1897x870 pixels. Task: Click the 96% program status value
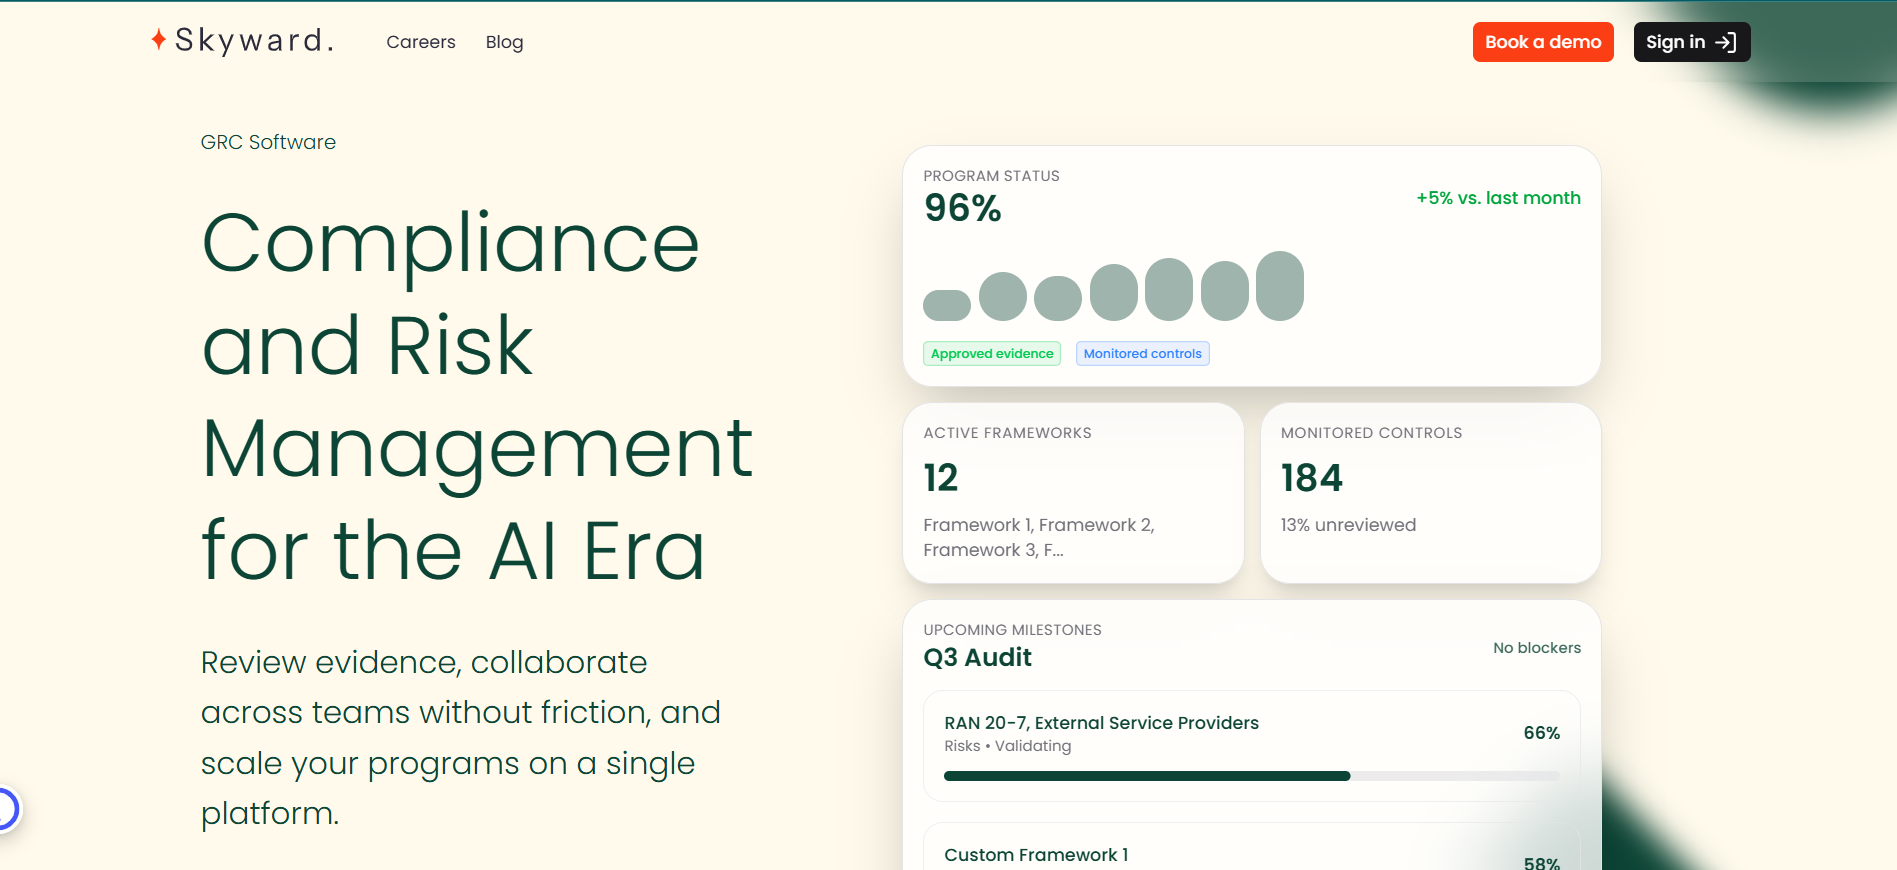963,208
